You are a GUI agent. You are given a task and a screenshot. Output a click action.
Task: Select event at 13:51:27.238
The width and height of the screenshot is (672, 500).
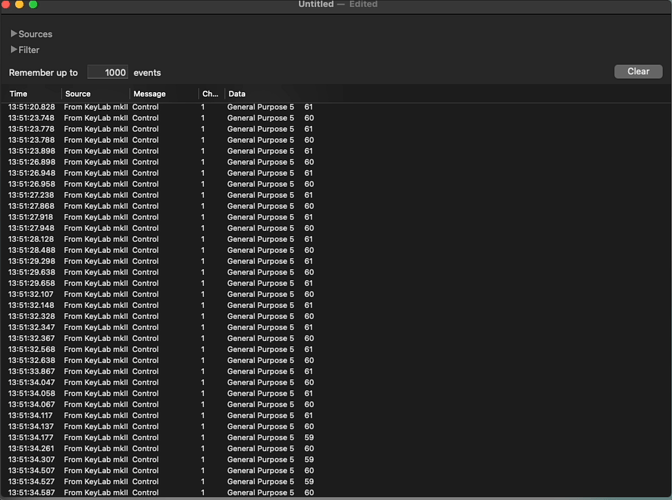336,195
